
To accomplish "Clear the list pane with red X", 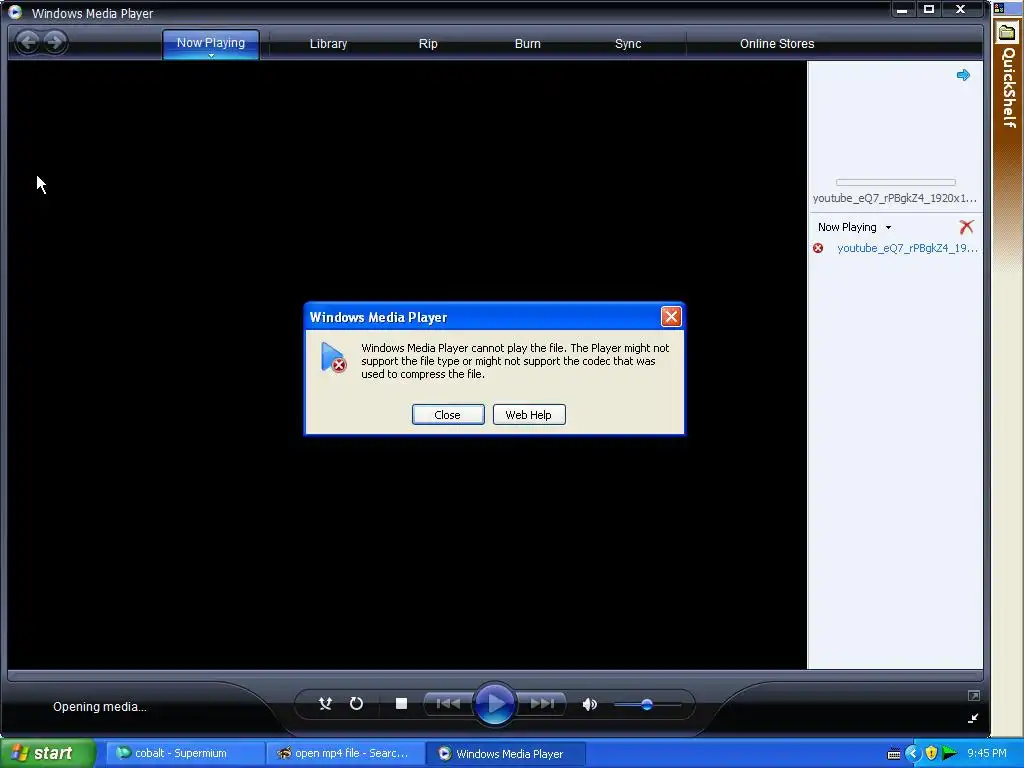I will (967, 227).
